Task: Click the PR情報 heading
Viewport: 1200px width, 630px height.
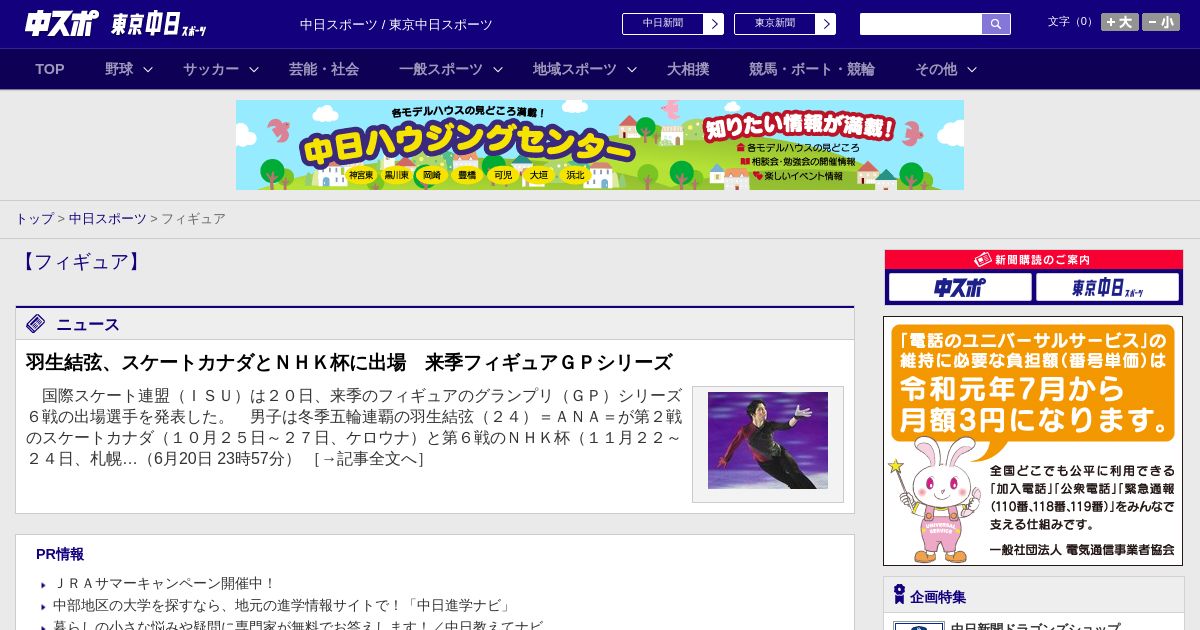Action: pos(60,554)
